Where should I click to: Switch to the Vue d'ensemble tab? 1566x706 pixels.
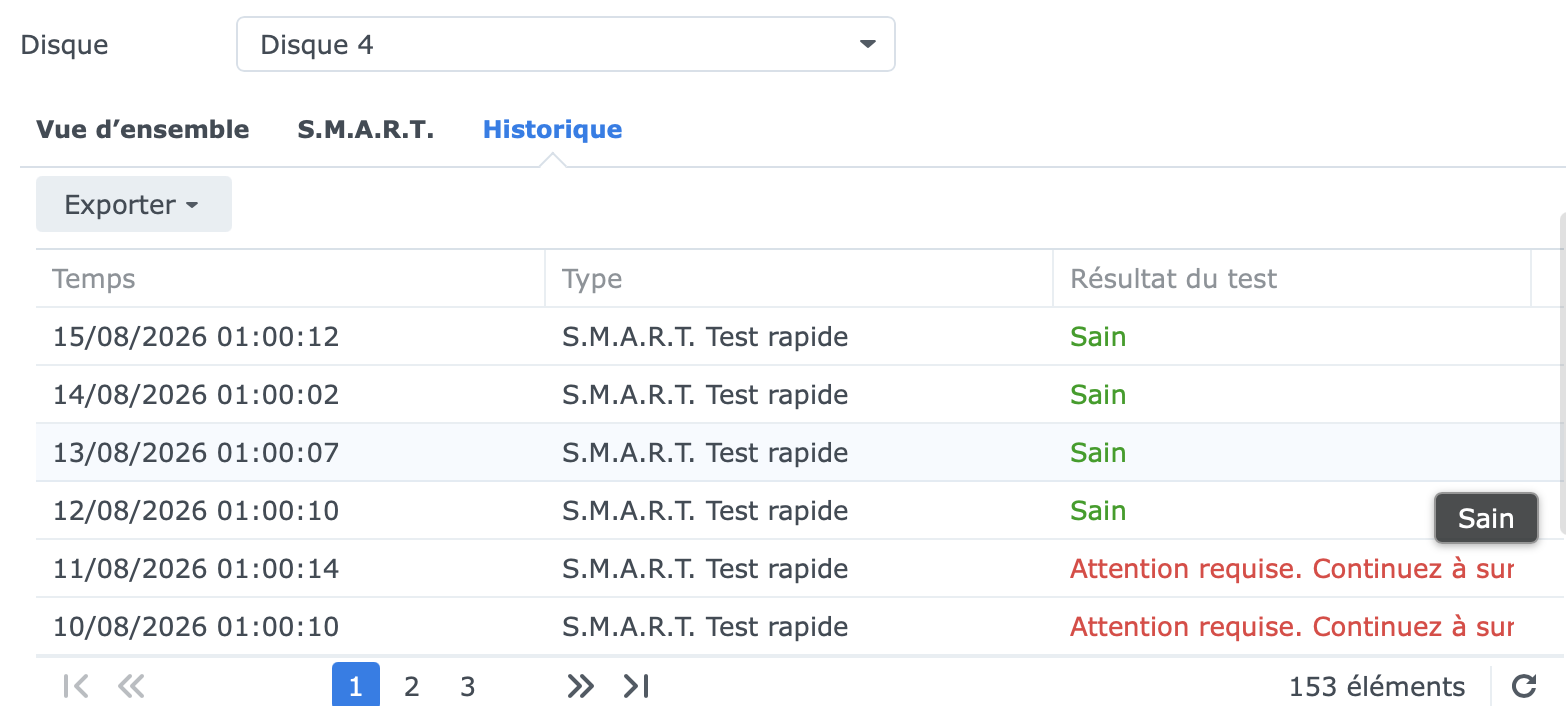tap(143, 129)
